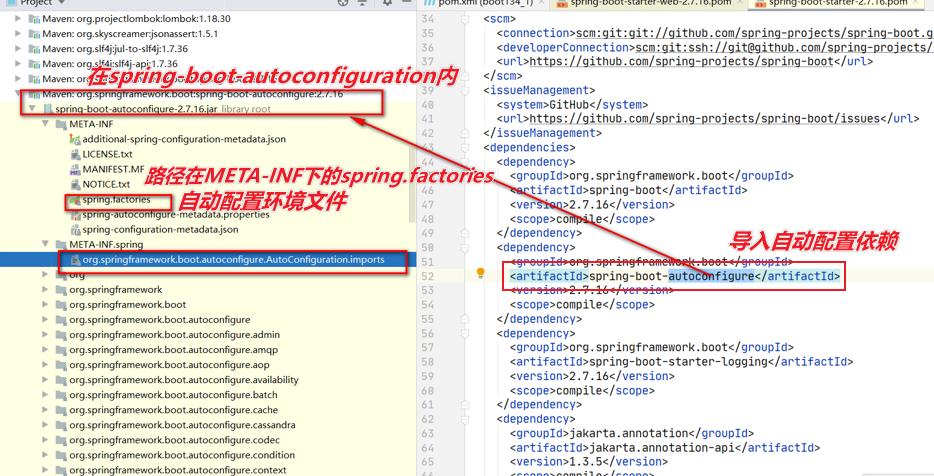Click the package icon of org.springframework.boot.autoconfigure.batch
Image resolution: width=934 pixels, height=476 pixels.
61,395
